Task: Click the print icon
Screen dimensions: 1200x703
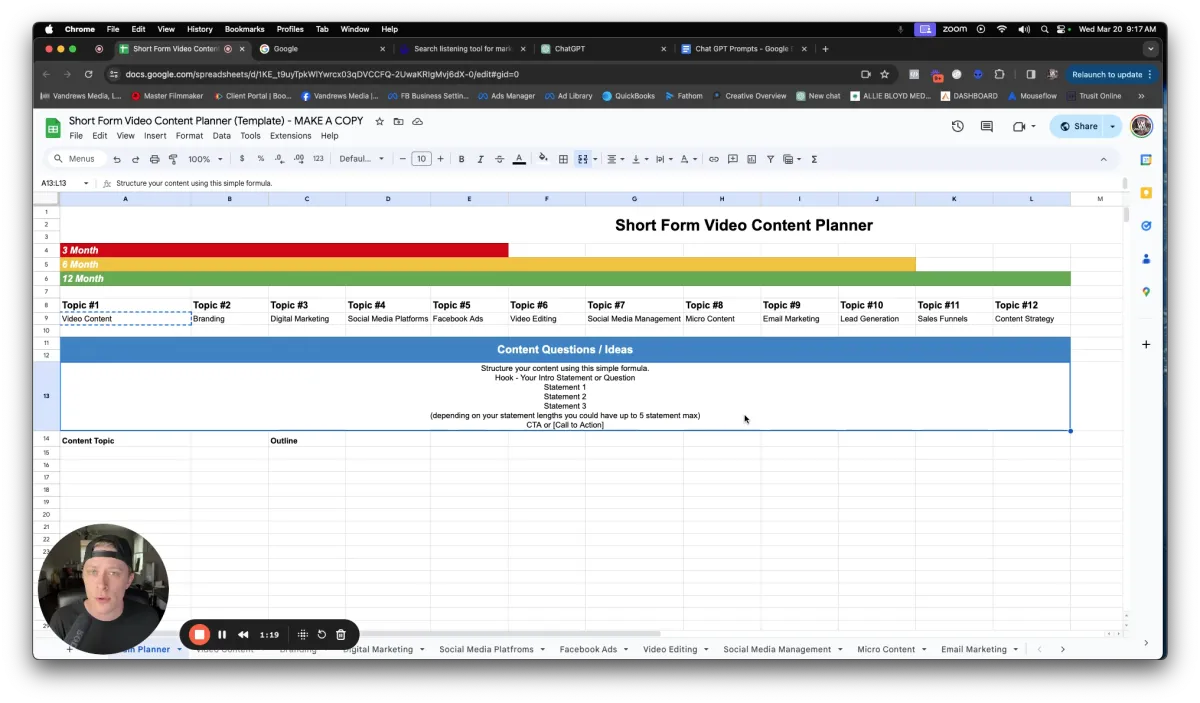Action: point(154,159)
